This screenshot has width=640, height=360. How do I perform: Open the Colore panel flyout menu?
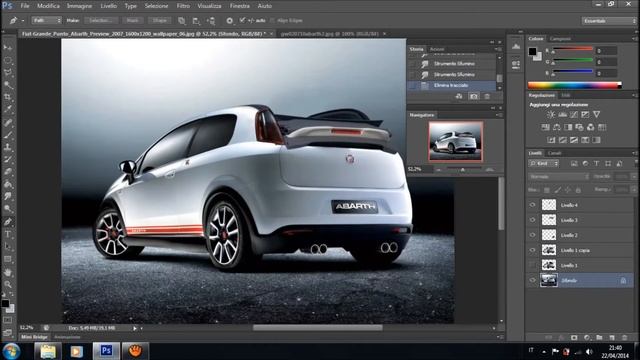[635, 39]
